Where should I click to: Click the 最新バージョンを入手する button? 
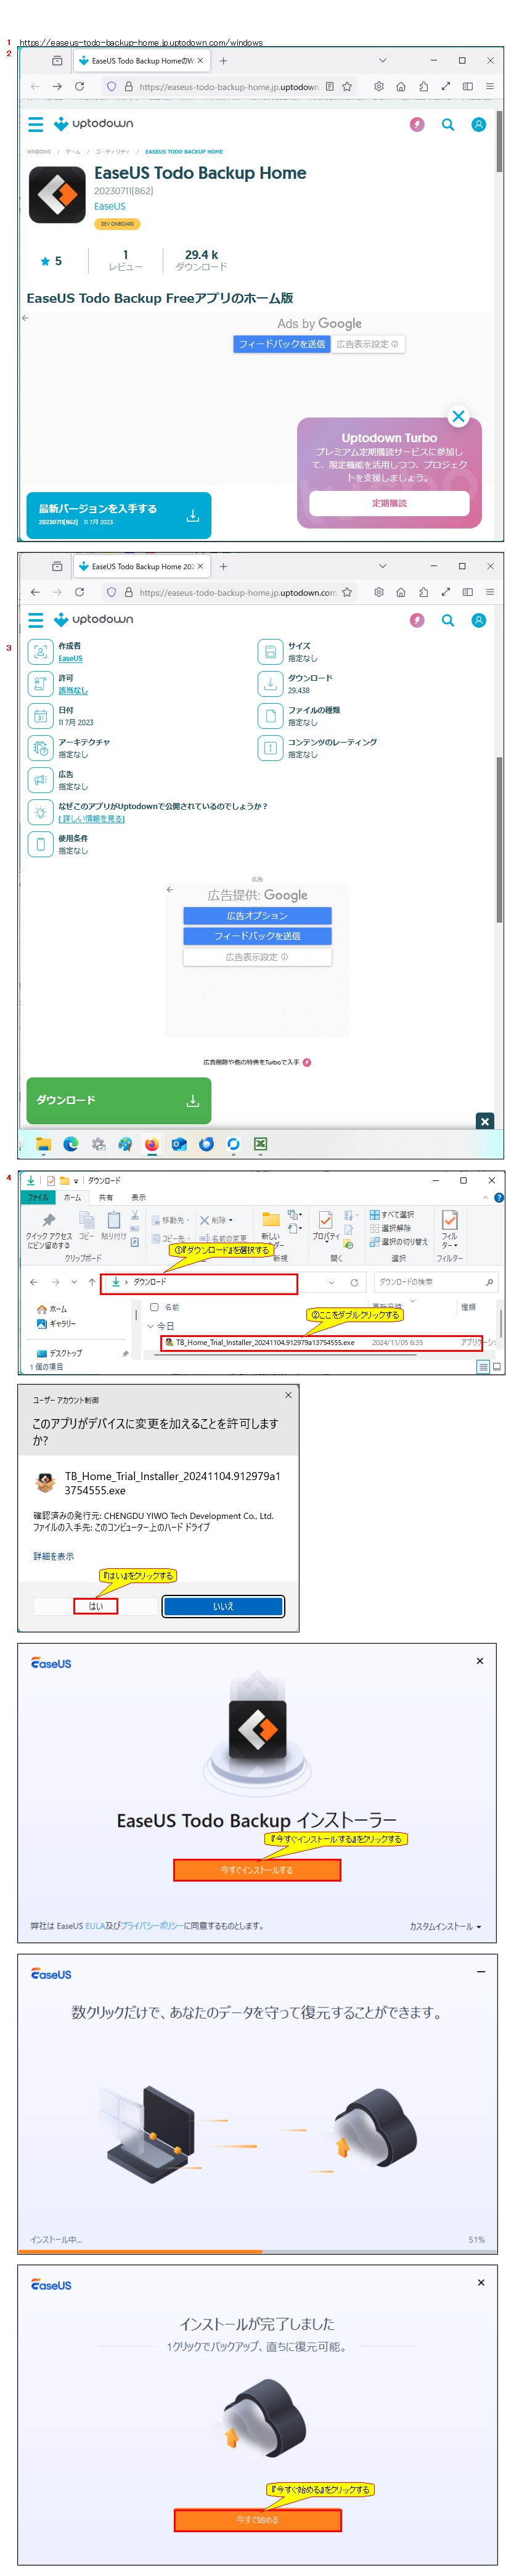click(118, 515)
